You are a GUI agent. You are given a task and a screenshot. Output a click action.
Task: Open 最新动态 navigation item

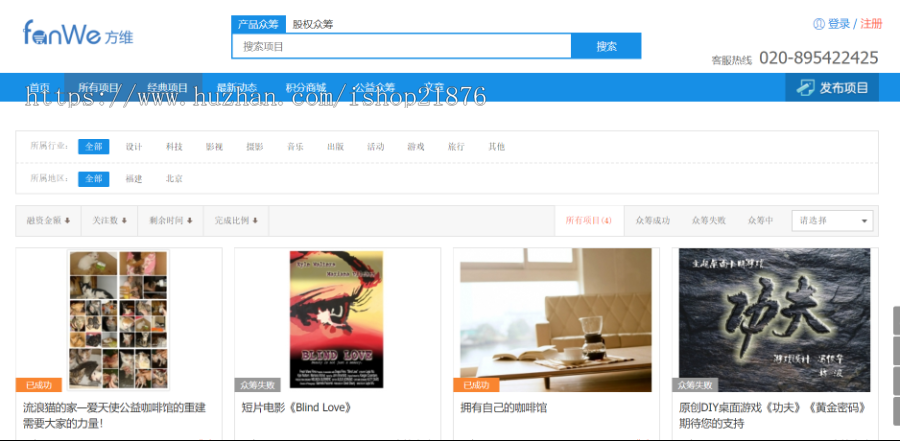pos(236,87)
